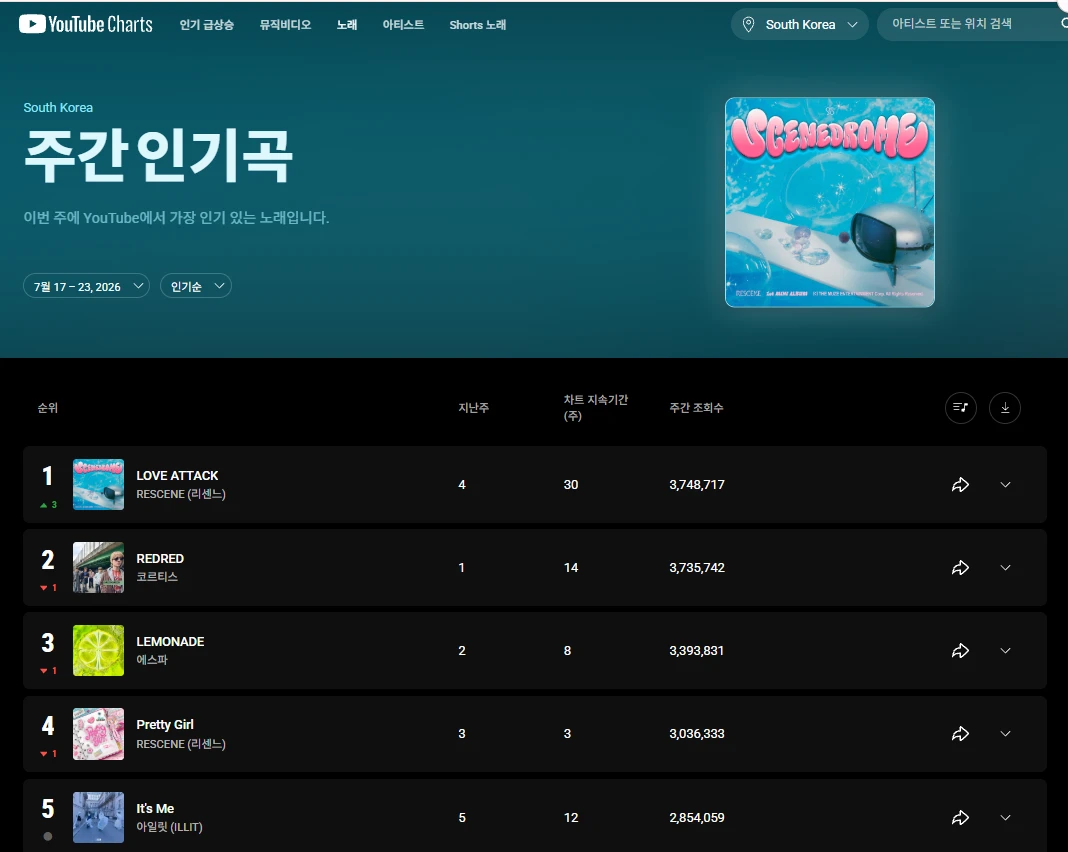Click the large SCENEDROME album cover
1068x852 pixels.
(830, 202)
